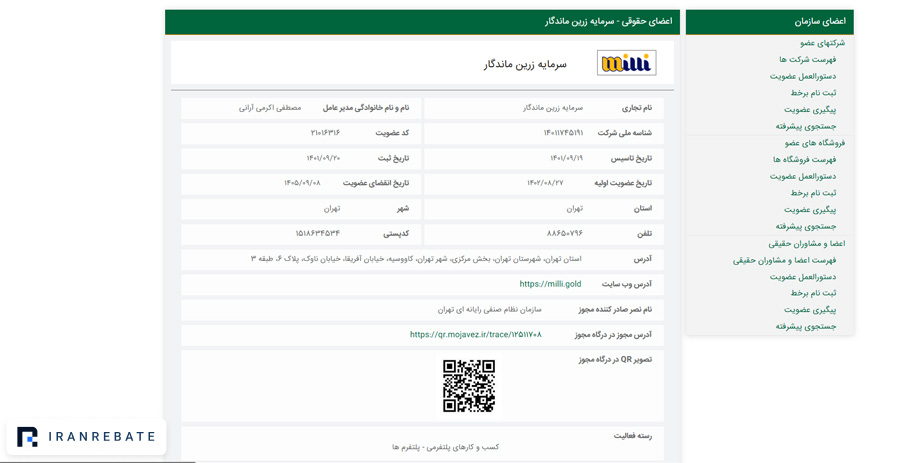Screen dimensions: 900x463
Task: Open فهرست اعضا و مشاوران حقیقی link
Action: tap(785, 260)
